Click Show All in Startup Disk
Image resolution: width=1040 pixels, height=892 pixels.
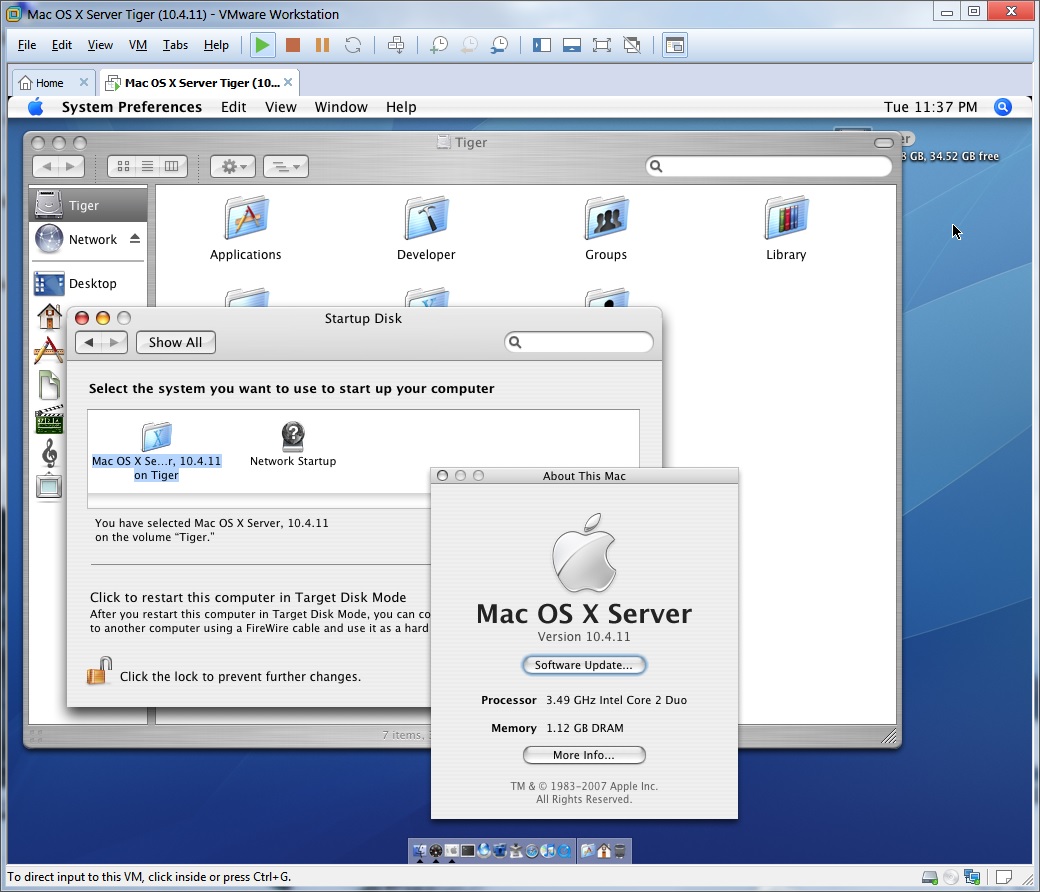click(x=175, y=342)
